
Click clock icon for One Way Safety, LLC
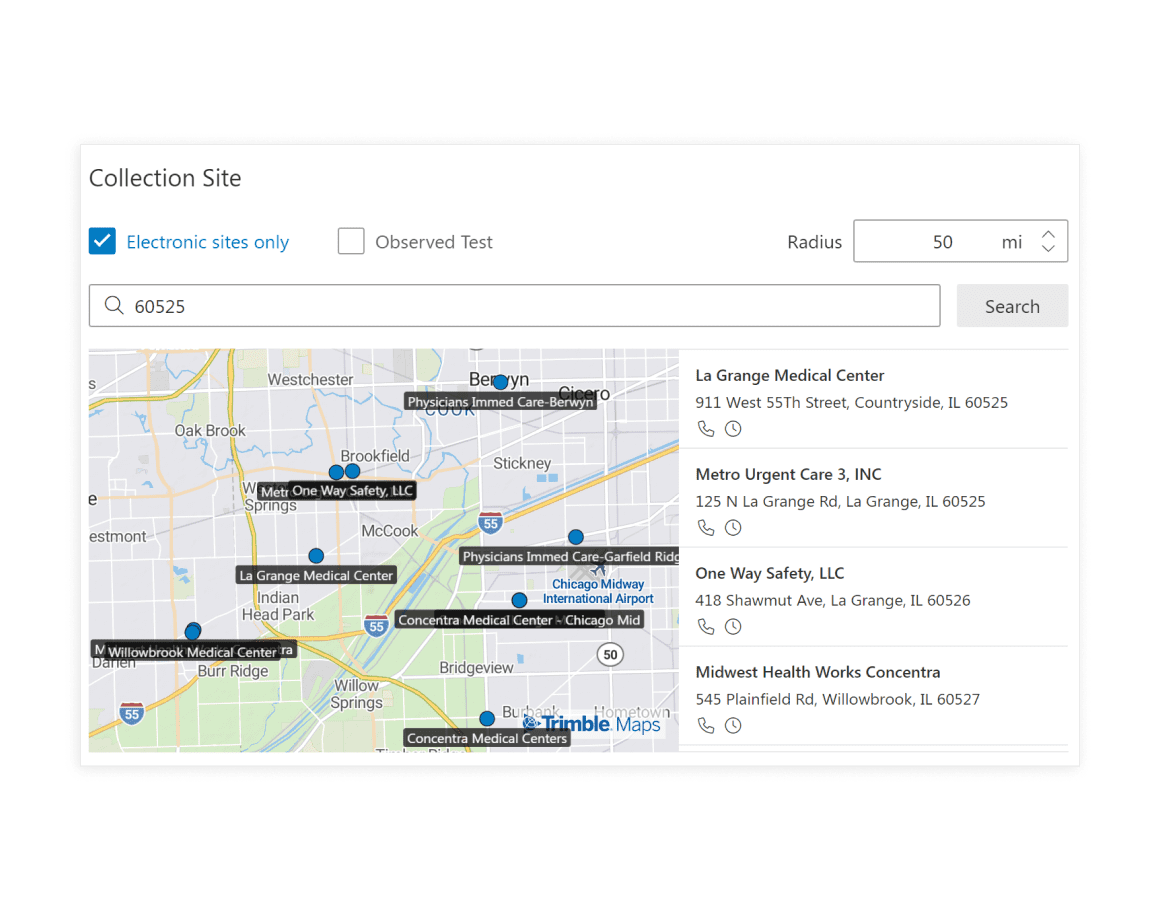click(733, 627)
